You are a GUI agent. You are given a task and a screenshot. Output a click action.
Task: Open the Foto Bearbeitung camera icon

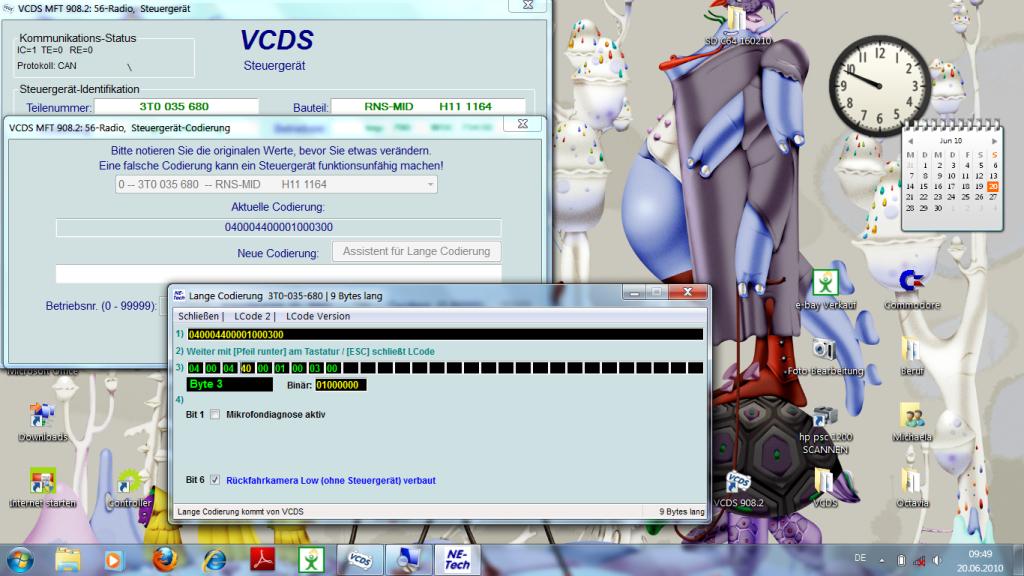825,357
